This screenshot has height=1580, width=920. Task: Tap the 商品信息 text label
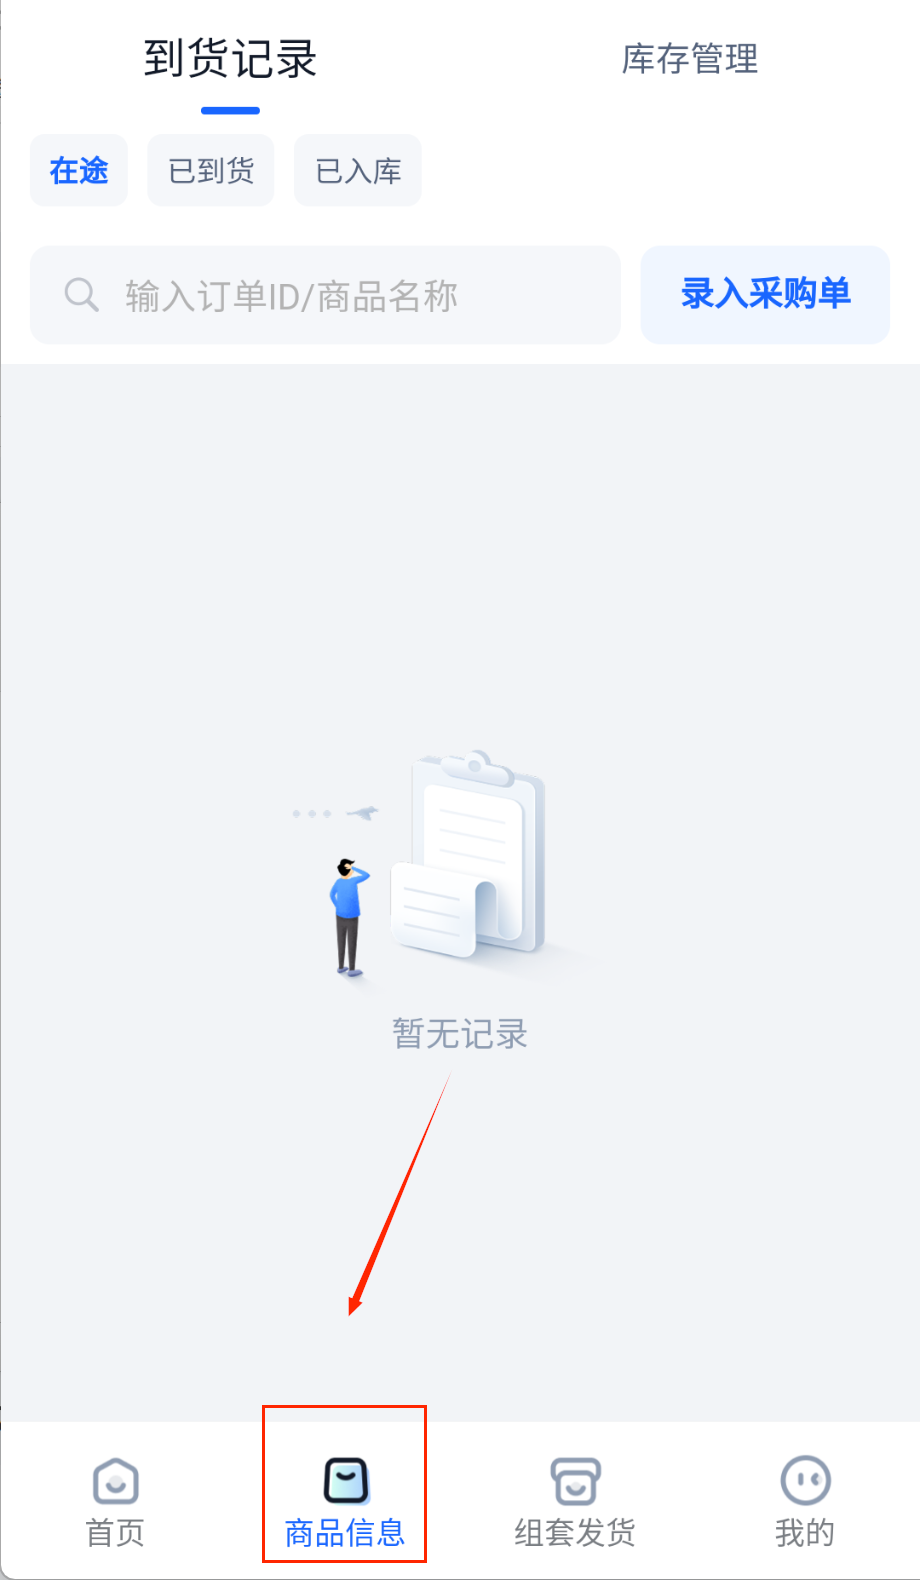[345, 1532]
